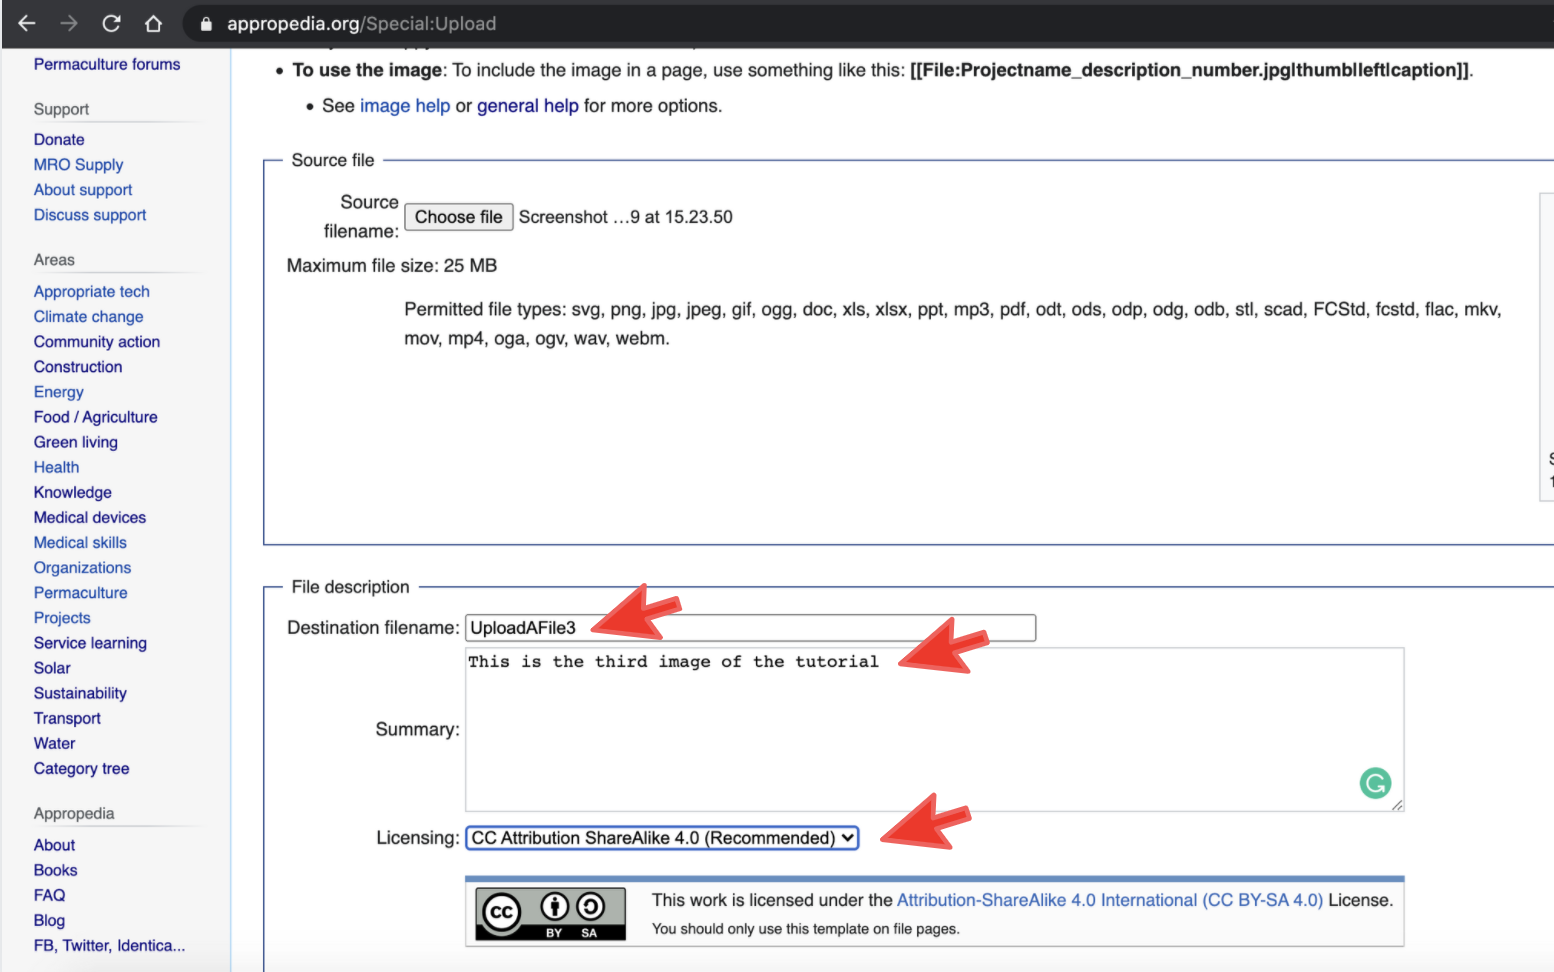Click the Creative Commons BY-SA badge
The width and height of the screenshot is (1554, 972).
click(x=550, y=913)
